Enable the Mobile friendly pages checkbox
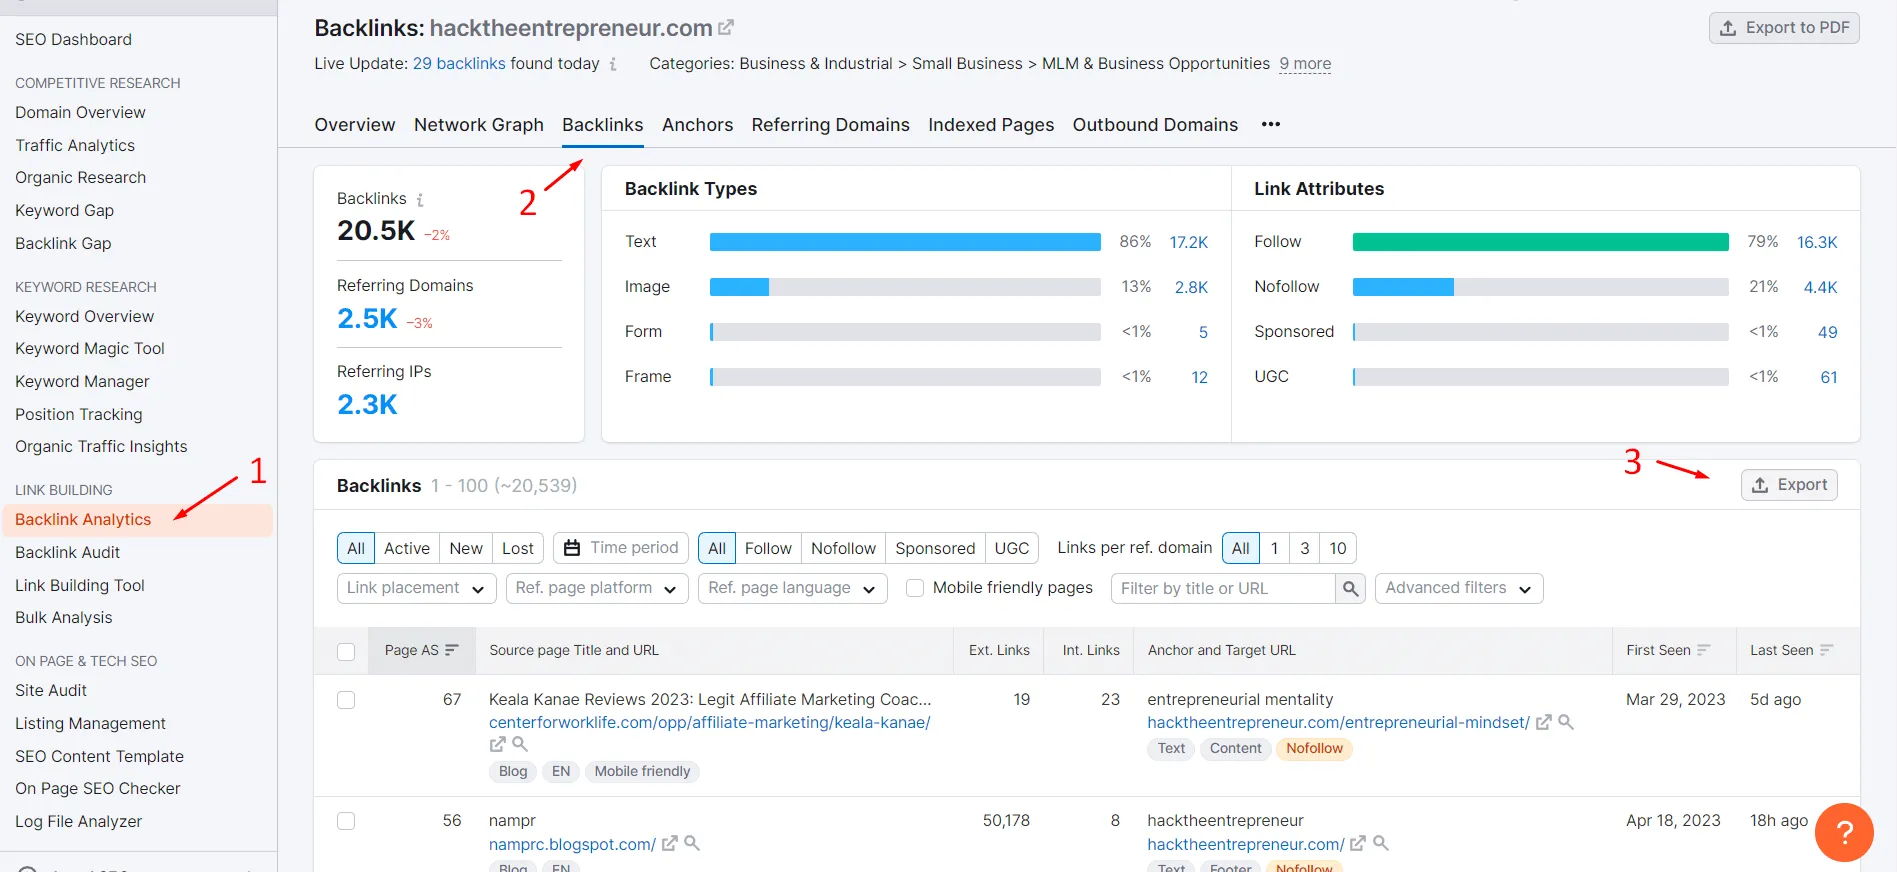 (x=914, y=588)
